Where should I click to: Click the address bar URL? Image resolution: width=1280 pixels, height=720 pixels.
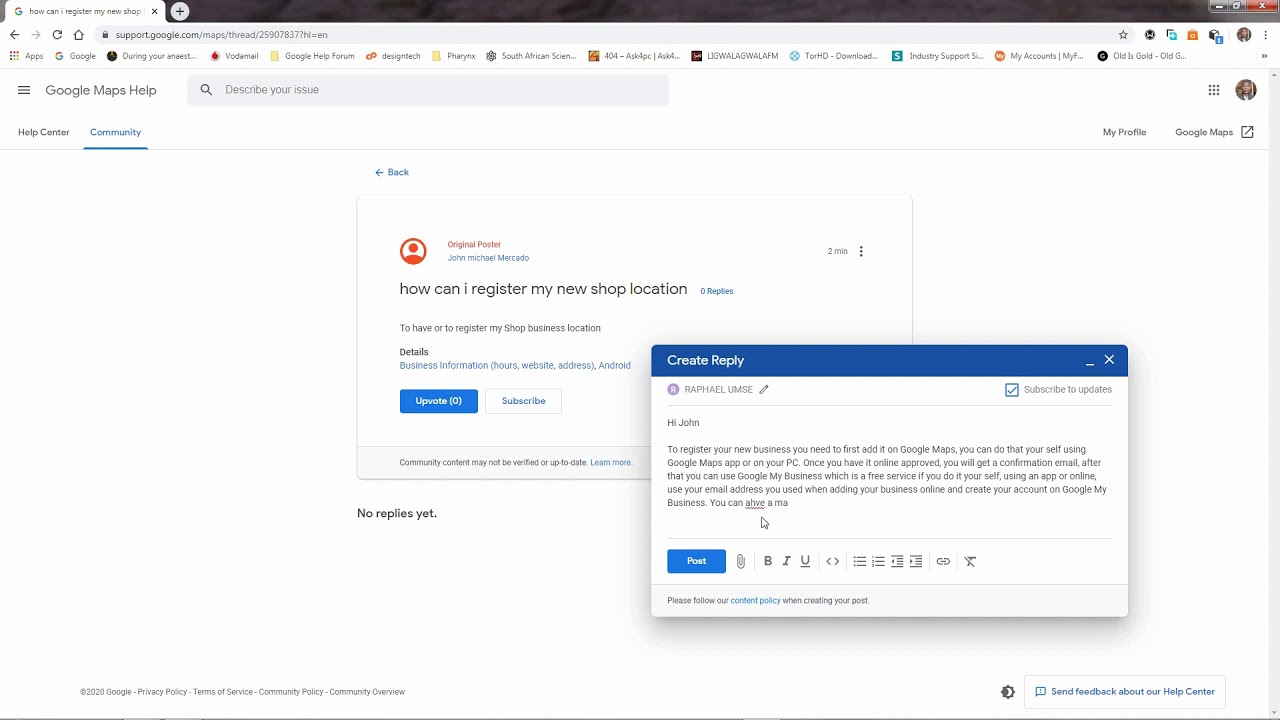coord(222,34)
